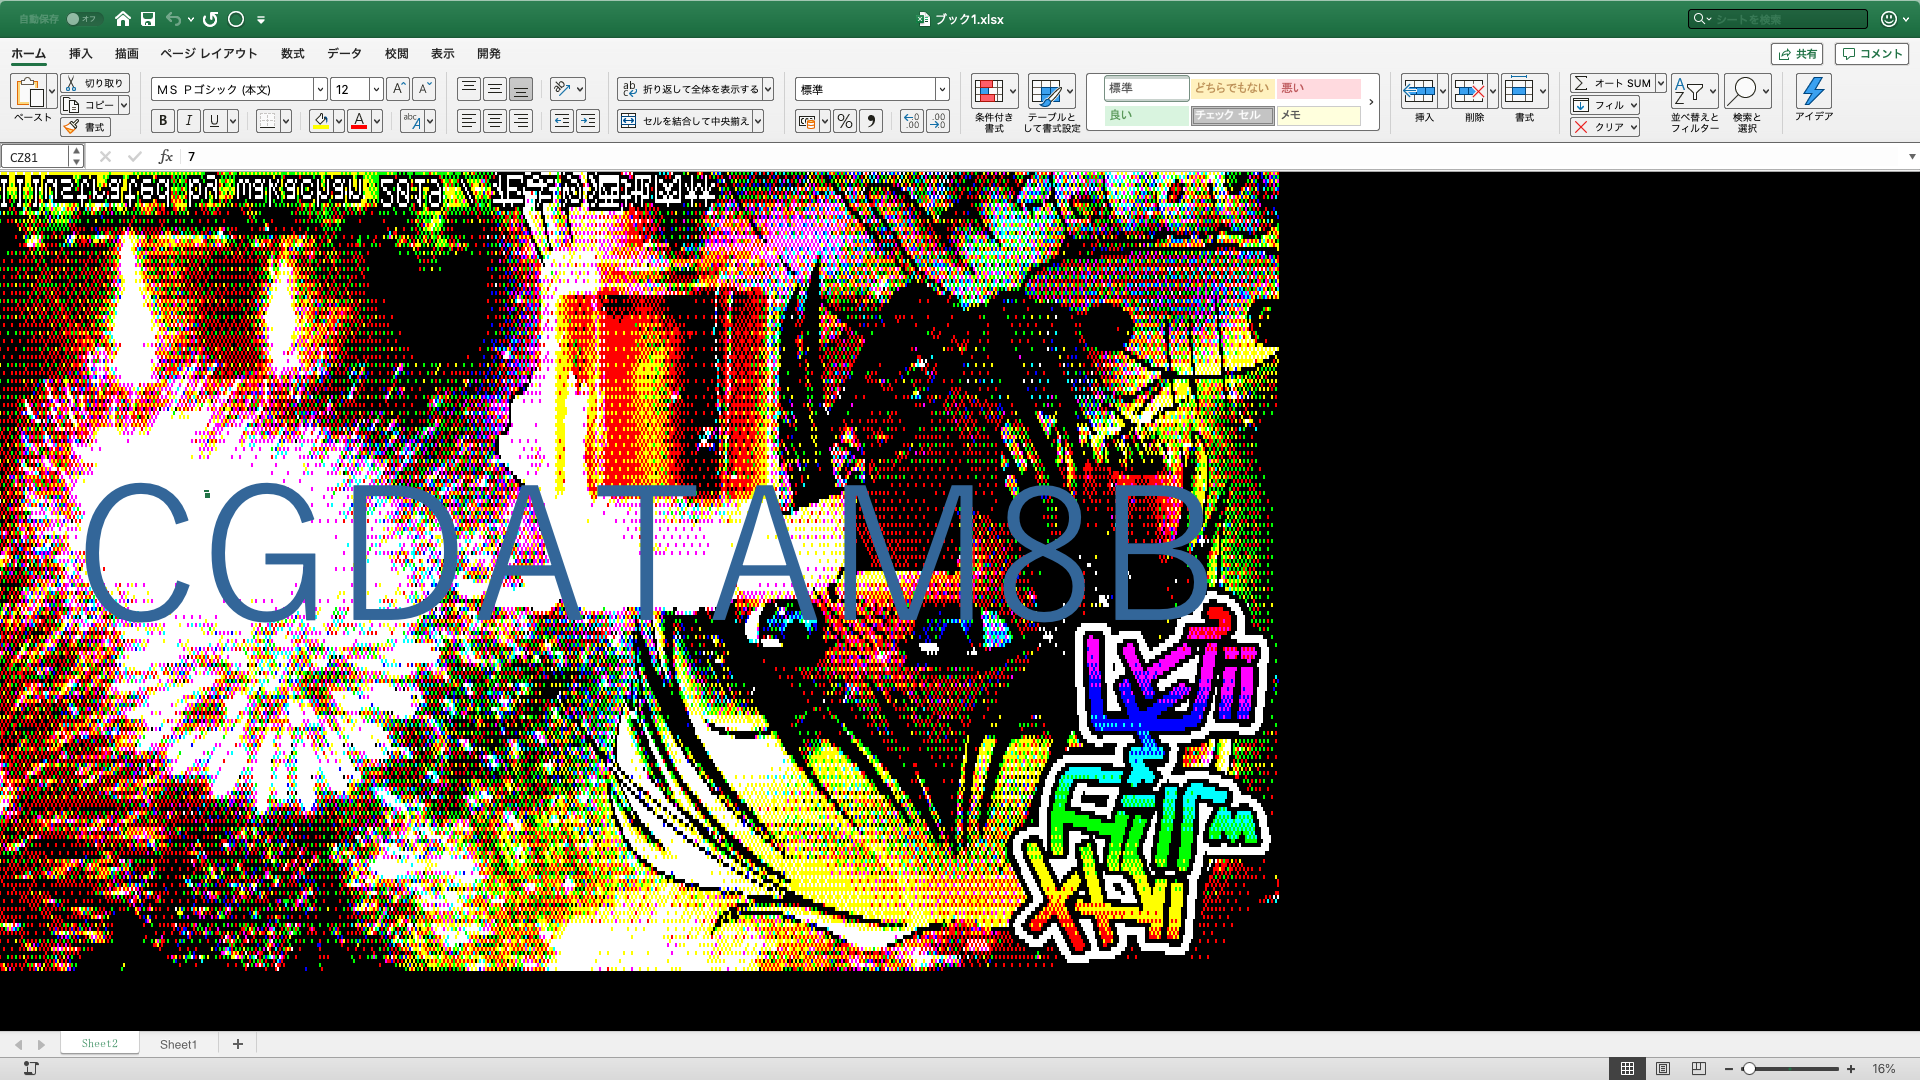Align text left

(469, 121)
